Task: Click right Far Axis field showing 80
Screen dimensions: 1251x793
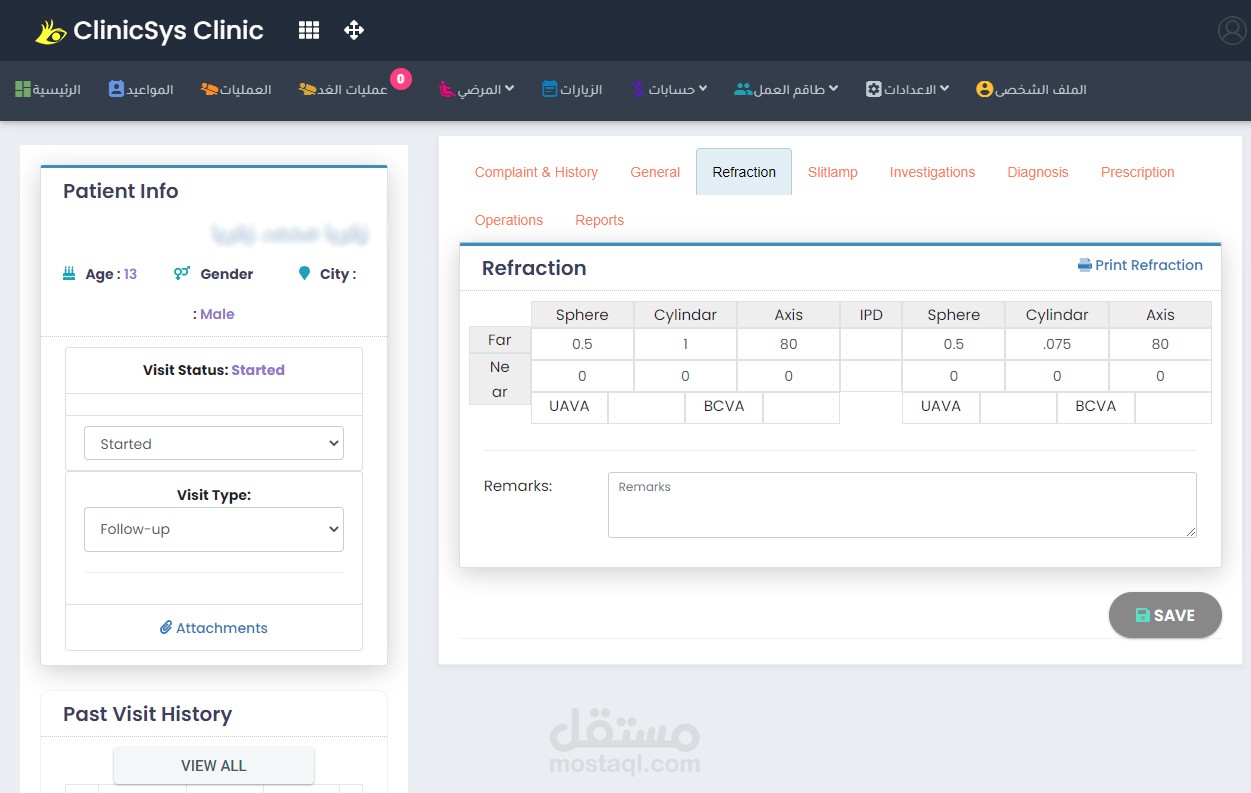Action: coord(1160,344)
